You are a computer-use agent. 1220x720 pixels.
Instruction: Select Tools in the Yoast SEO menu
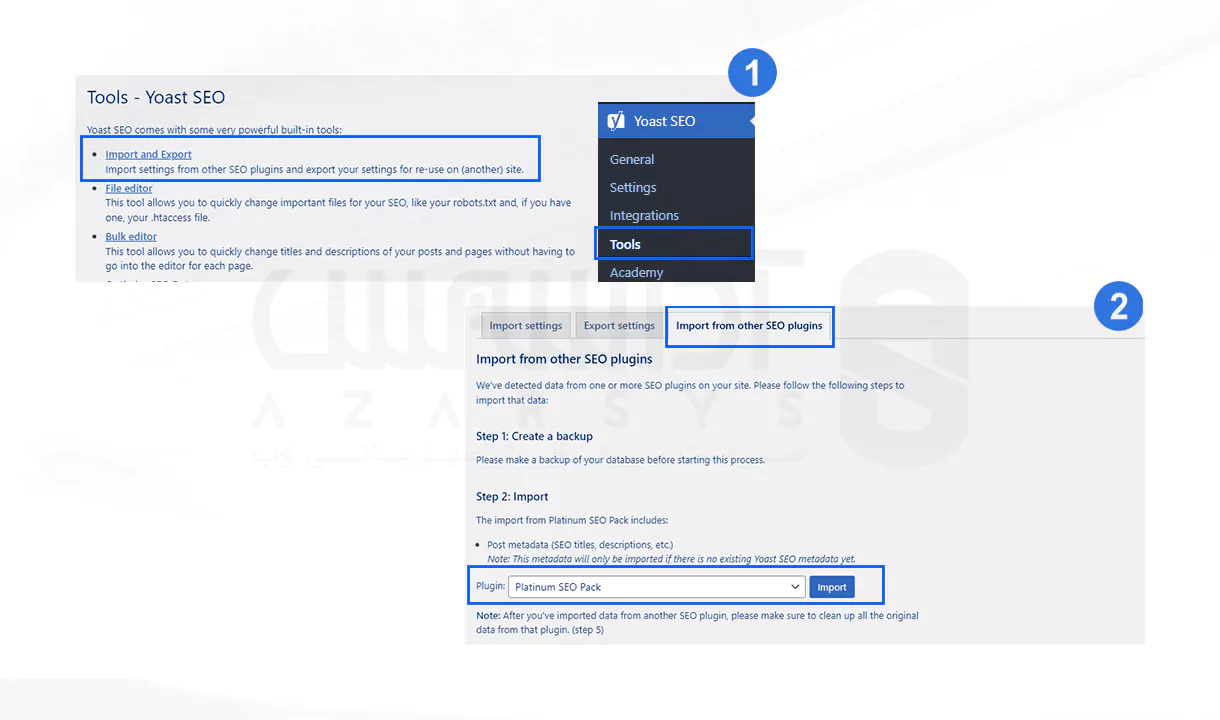[x=673, y=243]
